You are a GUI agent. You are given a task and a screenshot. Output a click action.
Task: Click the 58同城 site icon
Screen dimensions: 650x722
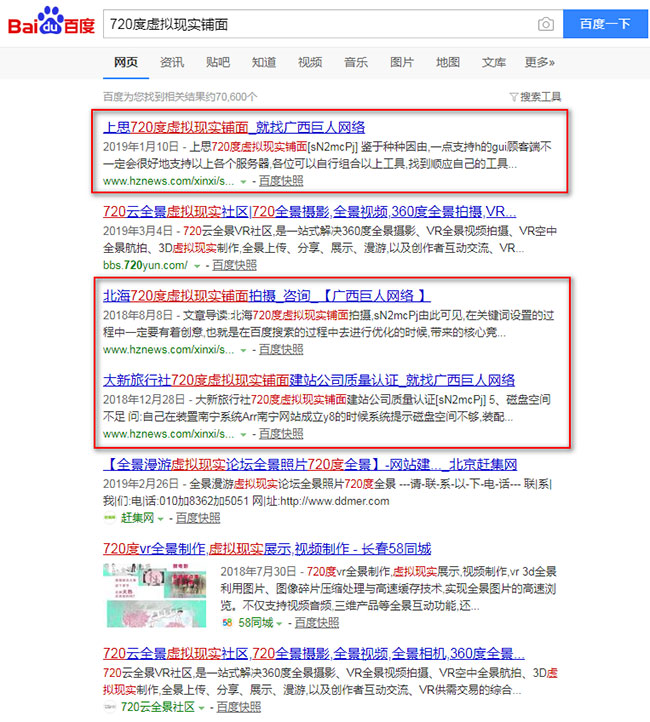point(226,622)
